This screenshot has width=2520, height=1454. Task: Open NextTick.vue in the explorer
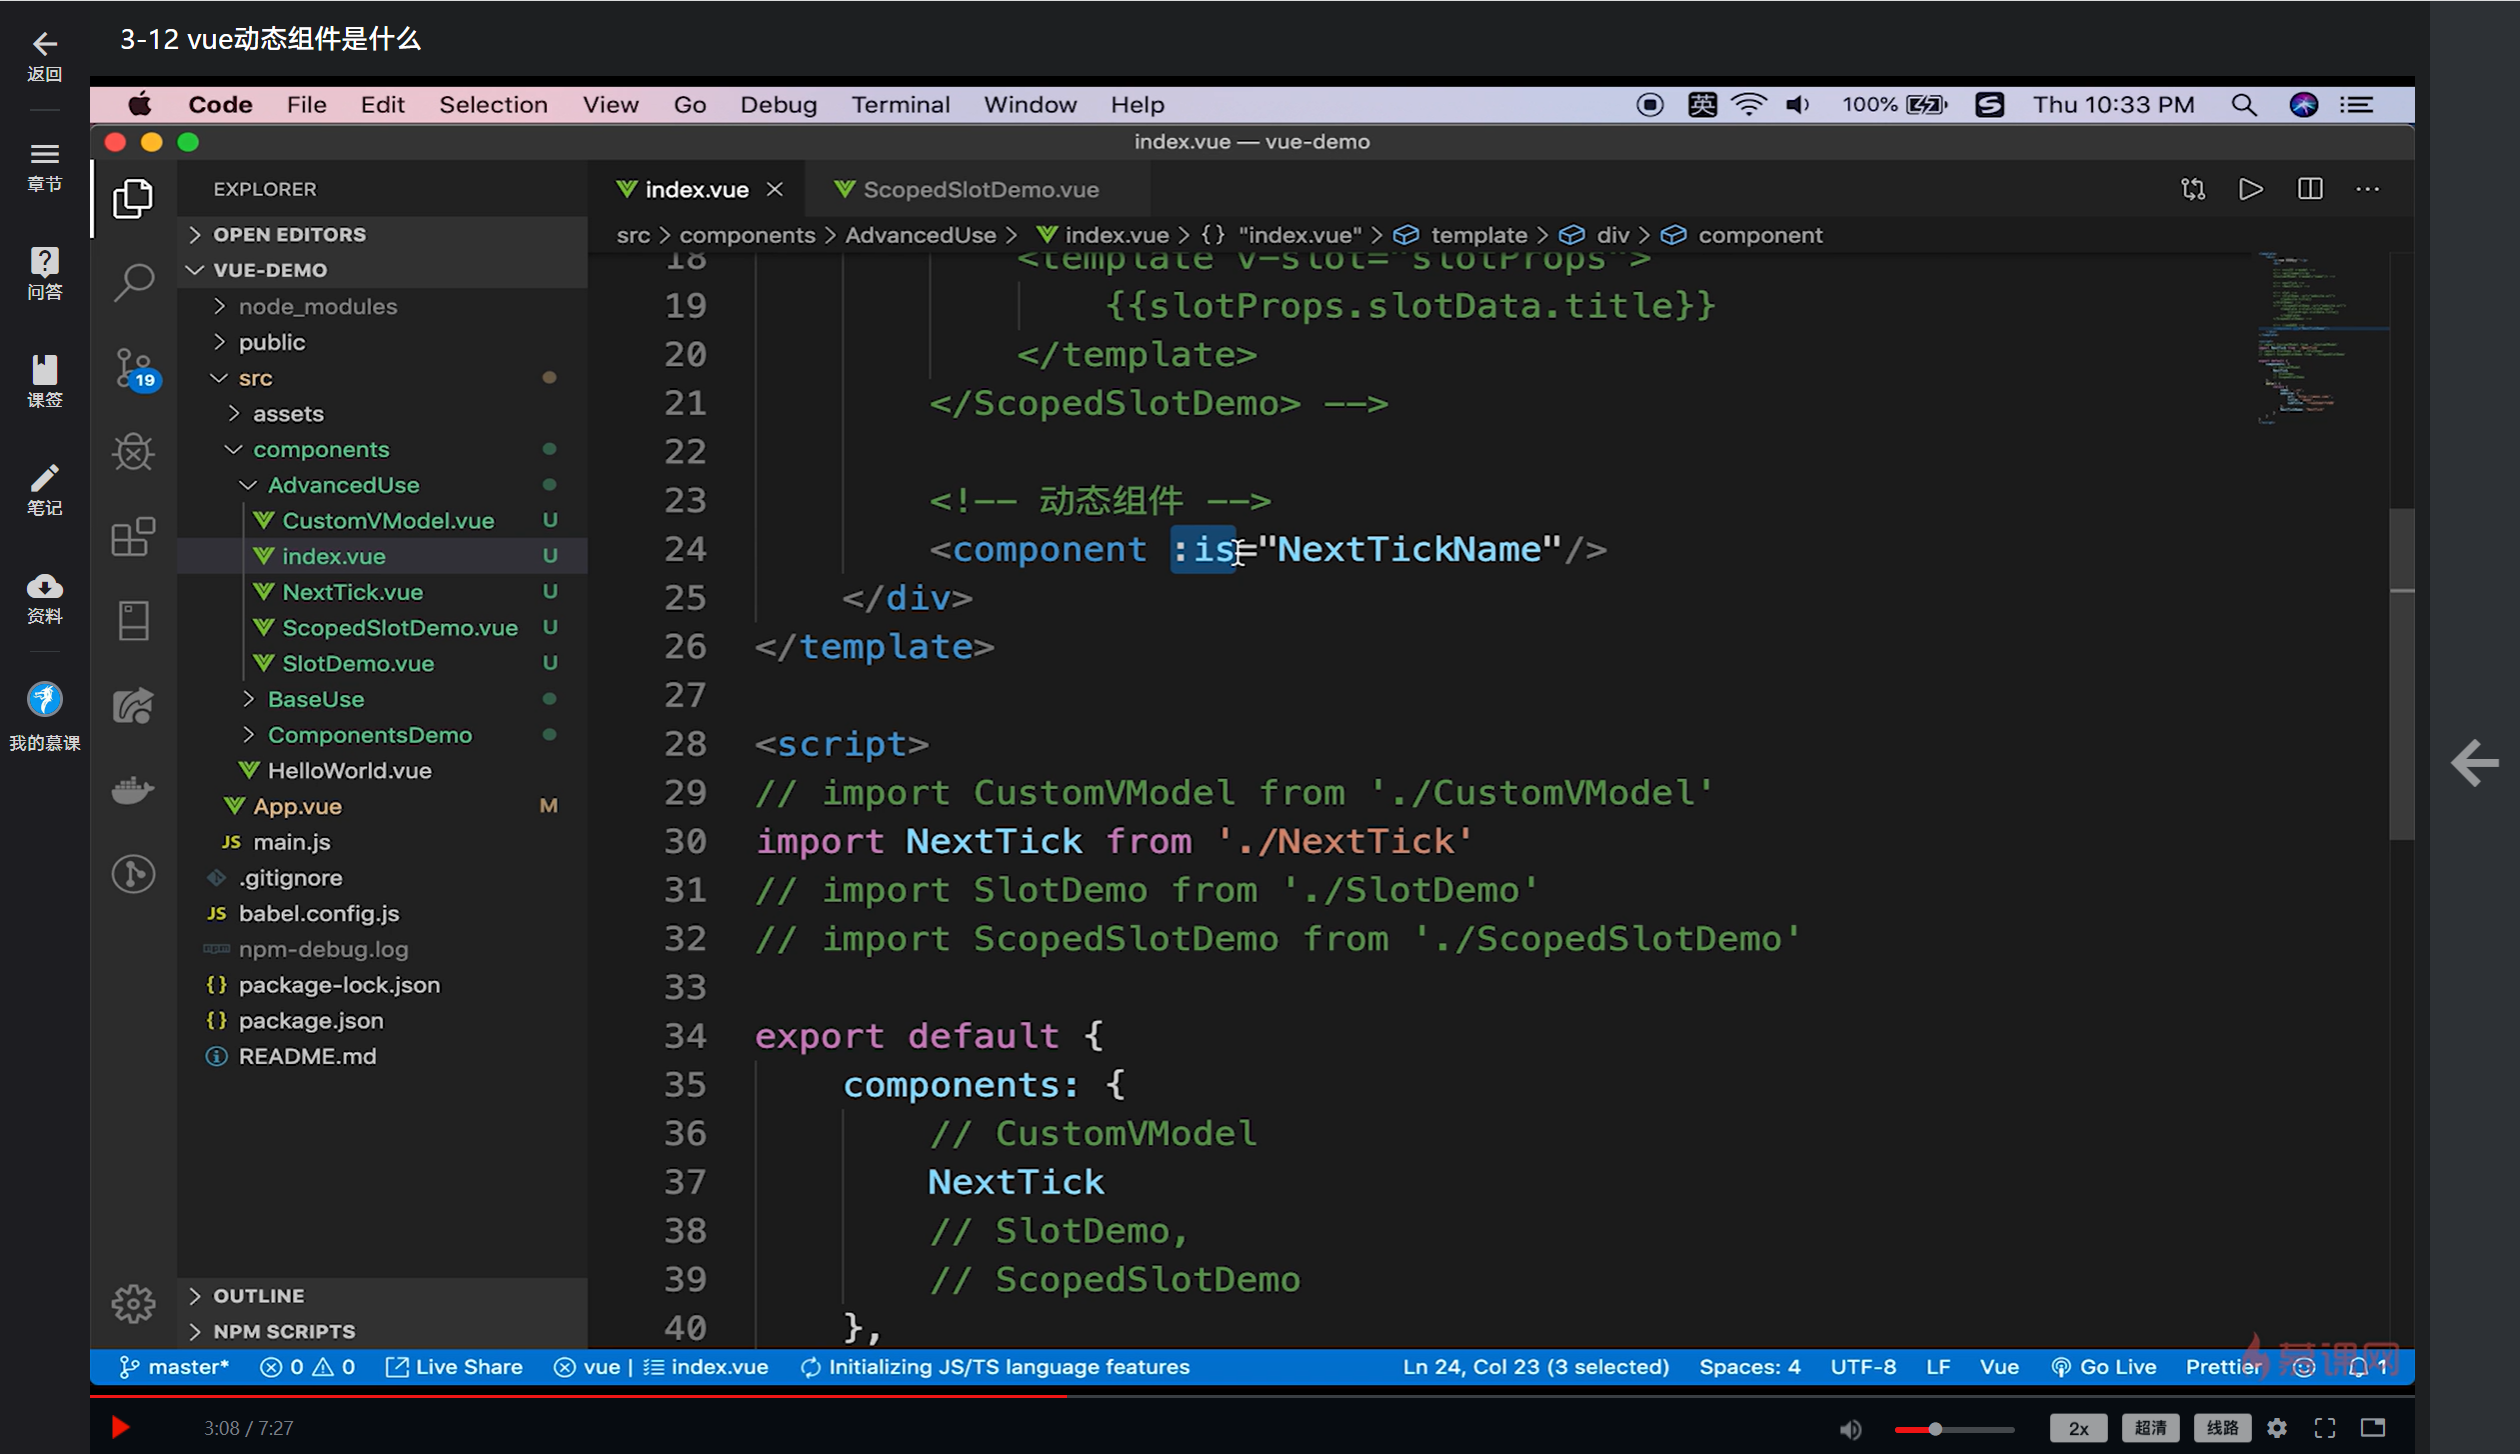[352, 592]
